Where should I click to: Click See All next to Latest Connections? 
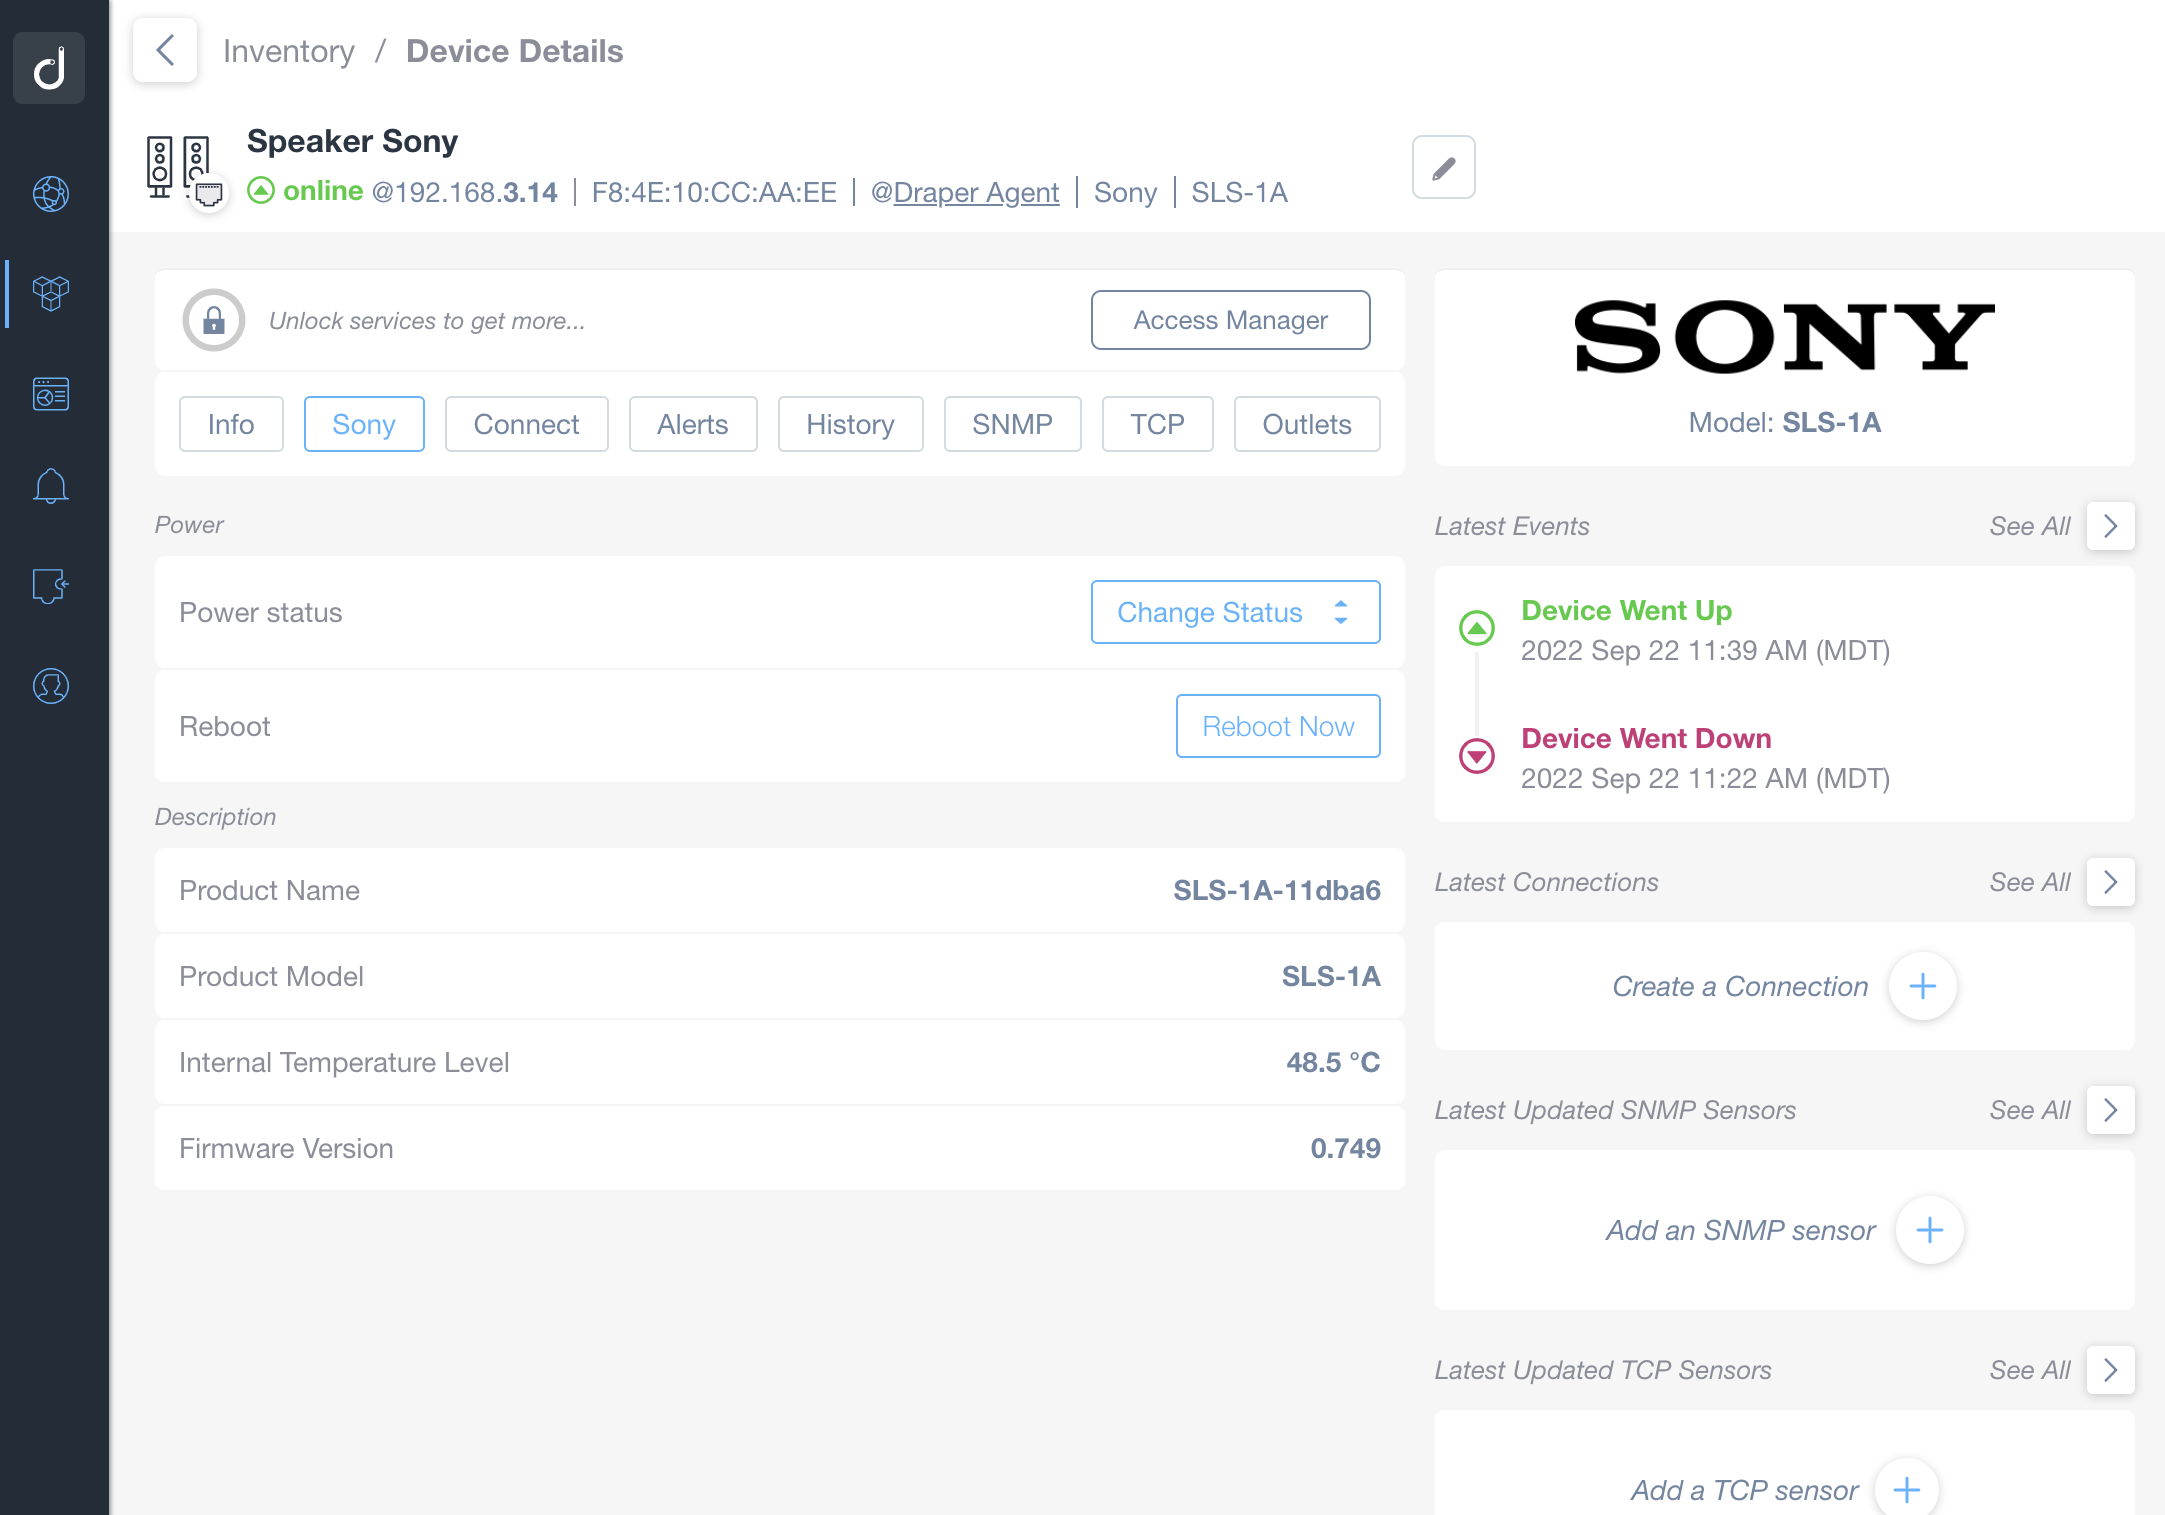click(2029, 882)
